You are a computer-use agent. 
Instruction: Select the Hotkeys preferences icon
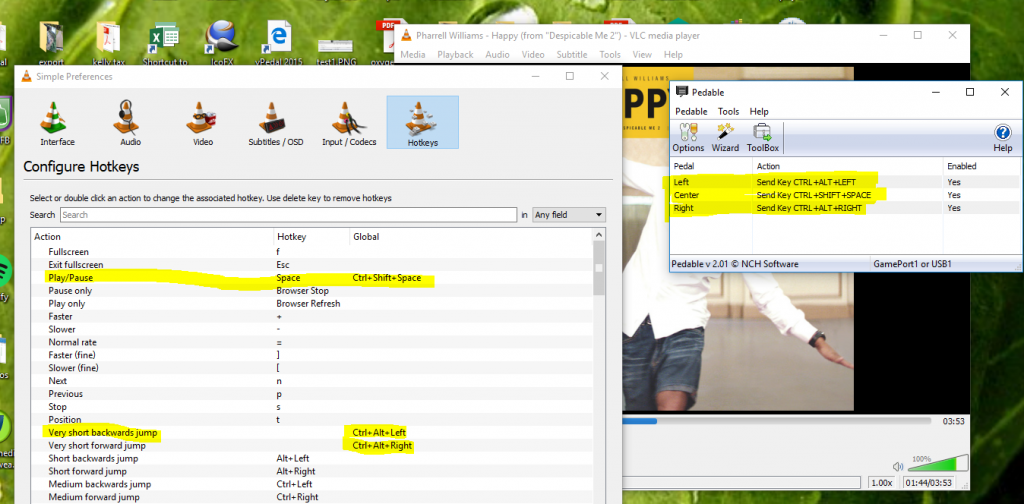(x=423, y=123)
